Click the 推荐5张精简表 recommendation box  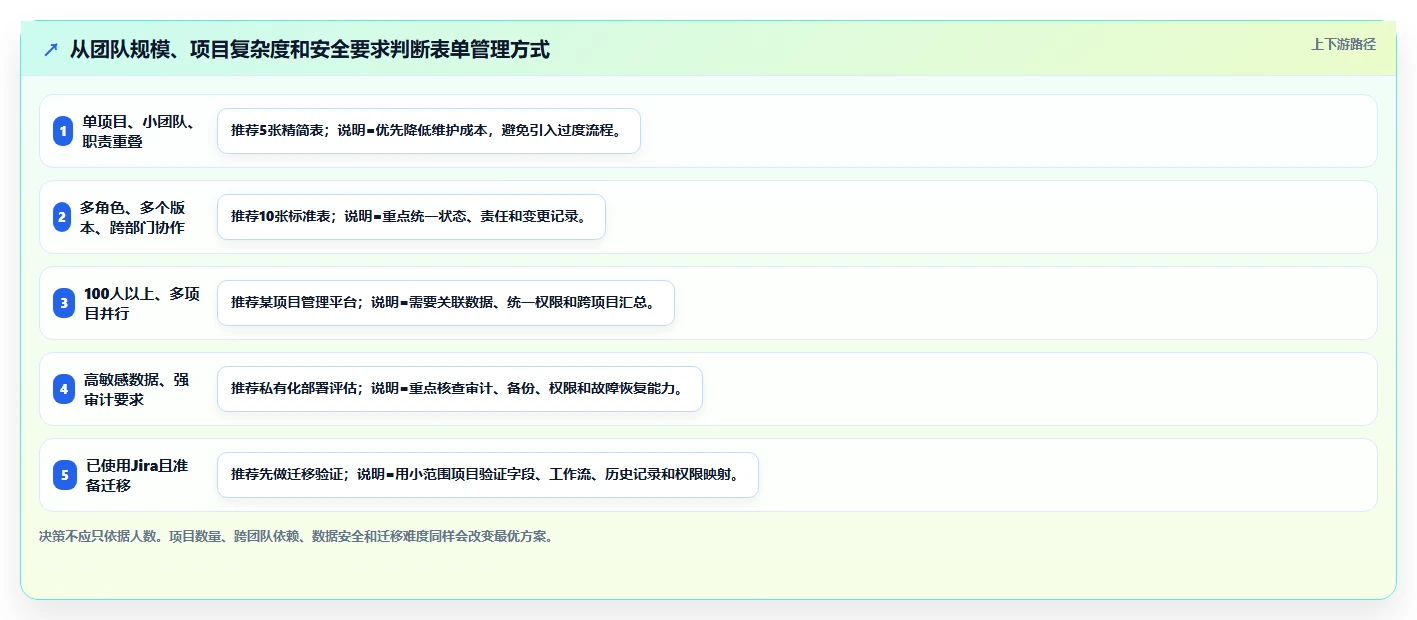(x=429, y=131)
